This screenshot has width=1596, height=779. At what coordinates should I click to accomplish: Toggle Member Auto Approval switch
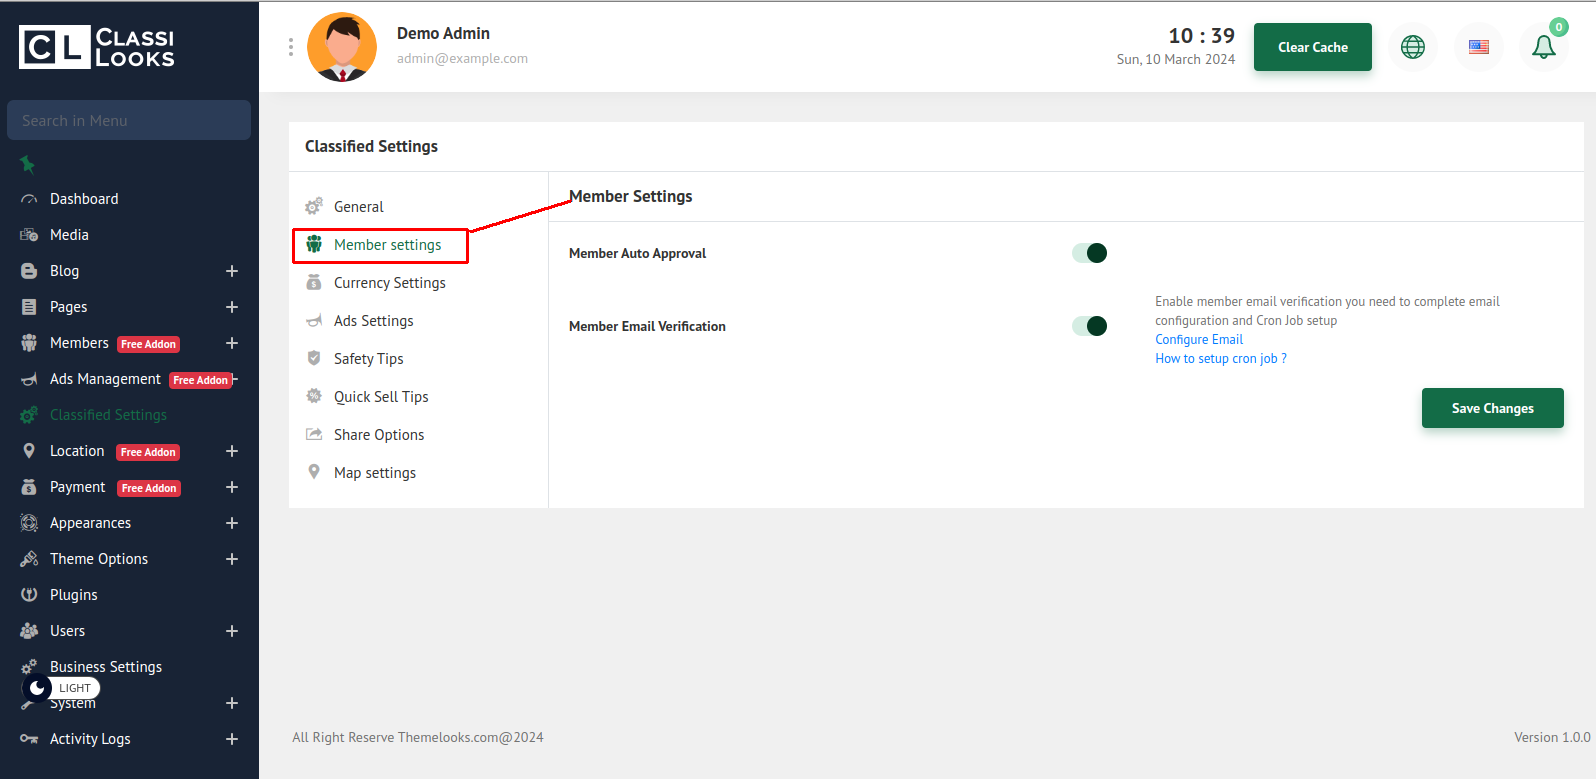click(x=1089, y=253)
